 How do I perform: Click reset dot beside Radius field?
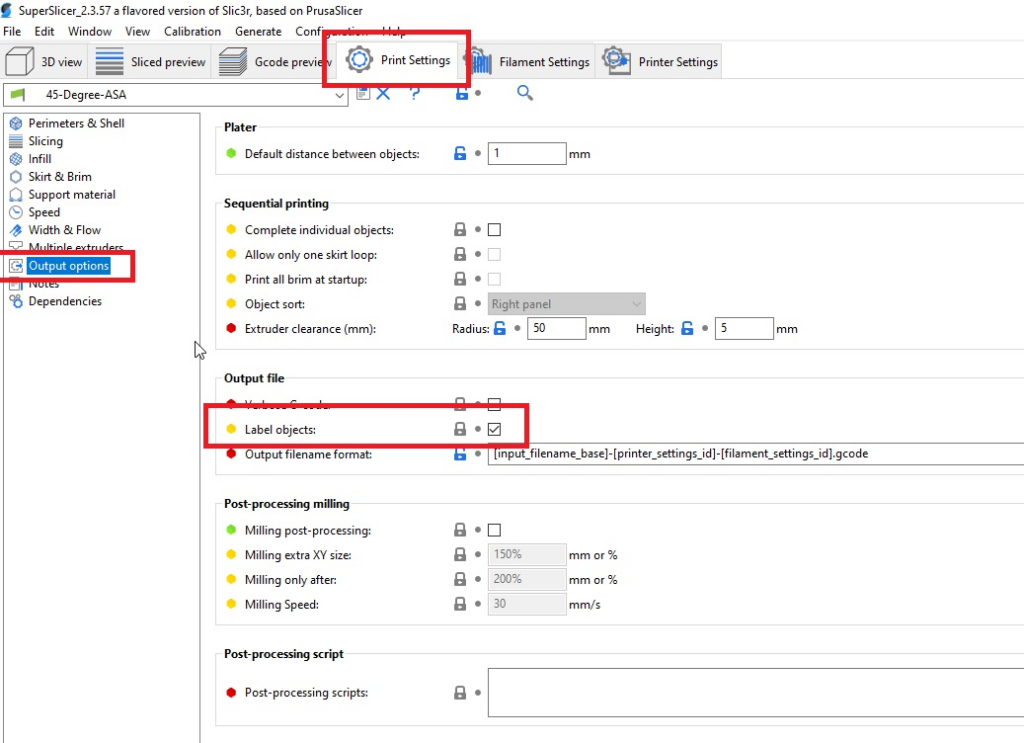[x=517, y=328]
